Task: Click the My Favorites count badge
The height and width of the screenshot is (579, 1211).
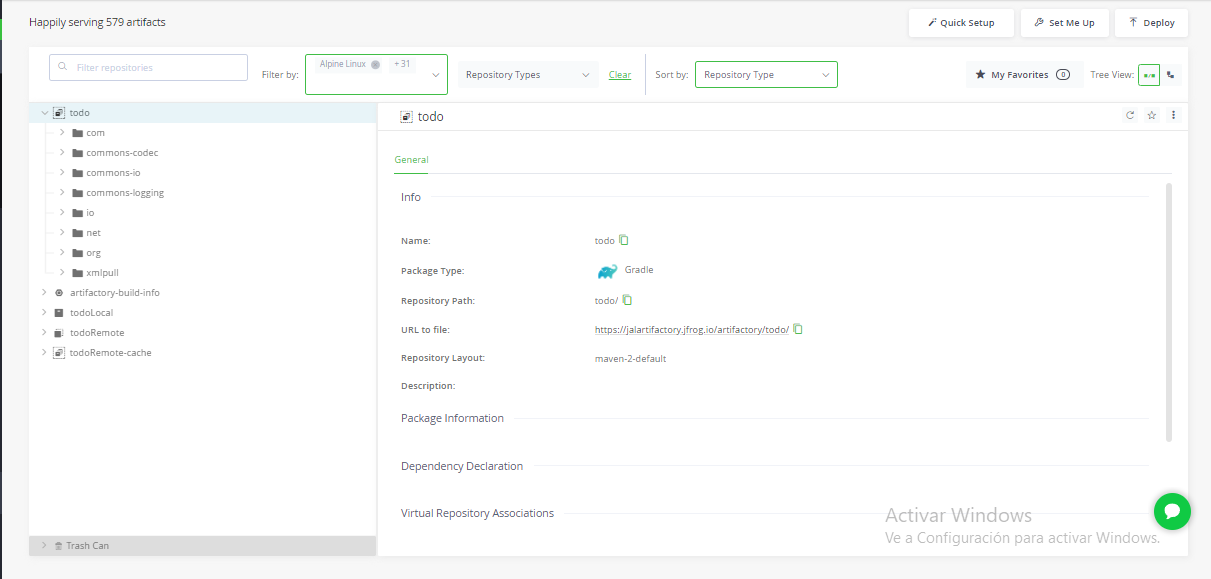Action: (x=1062, y=75)
